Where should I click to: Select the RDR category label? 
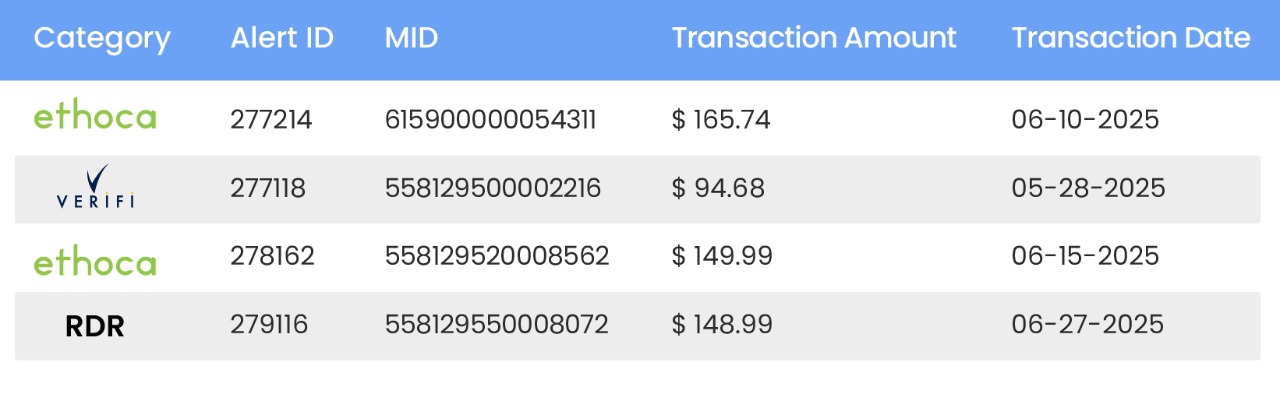[95, 326]
